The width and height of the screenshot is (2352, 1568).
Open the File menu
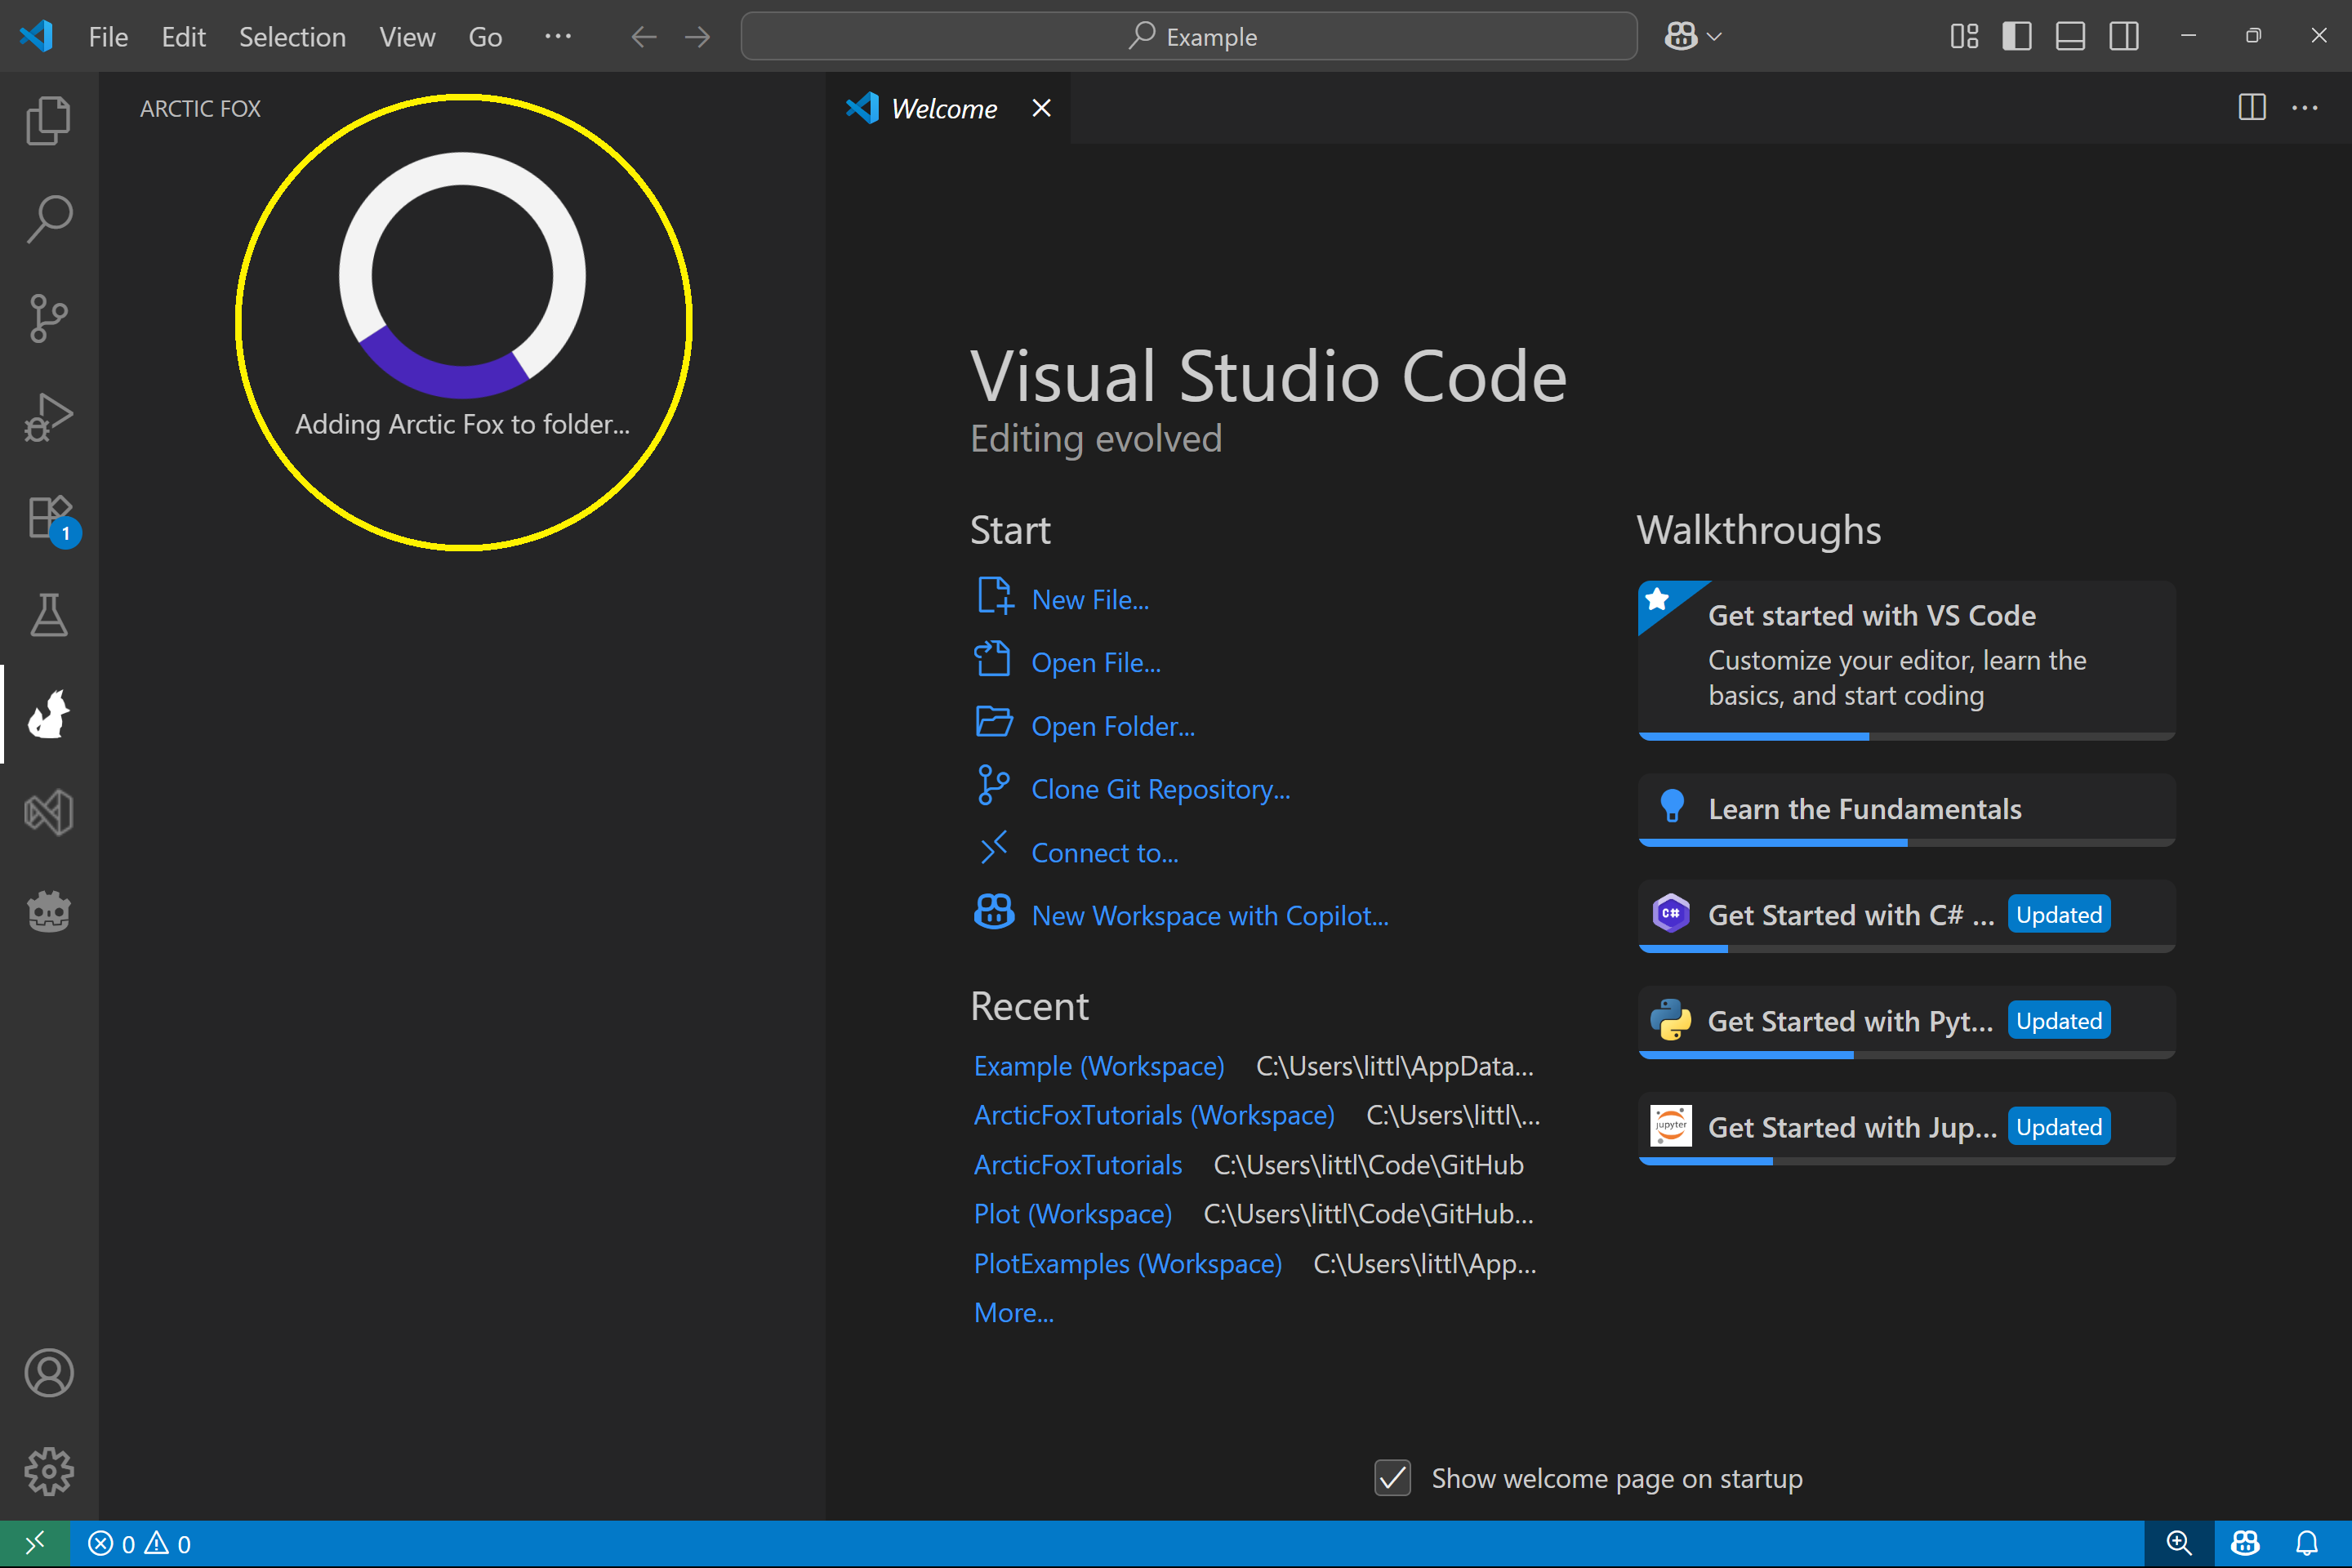coord(108,37)
